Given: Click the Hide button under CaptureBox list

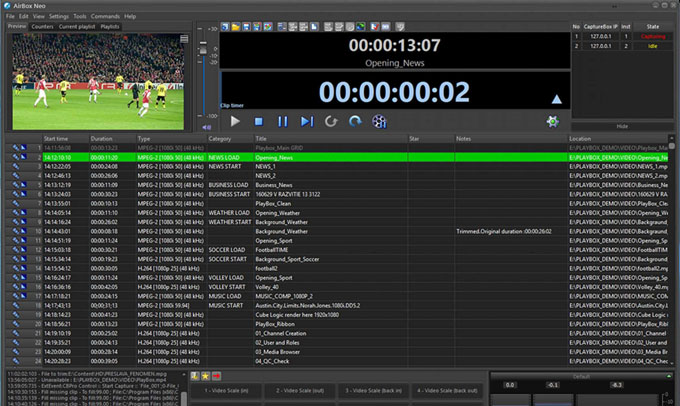Looking at the screenshot, I should (x=622, y=126).
